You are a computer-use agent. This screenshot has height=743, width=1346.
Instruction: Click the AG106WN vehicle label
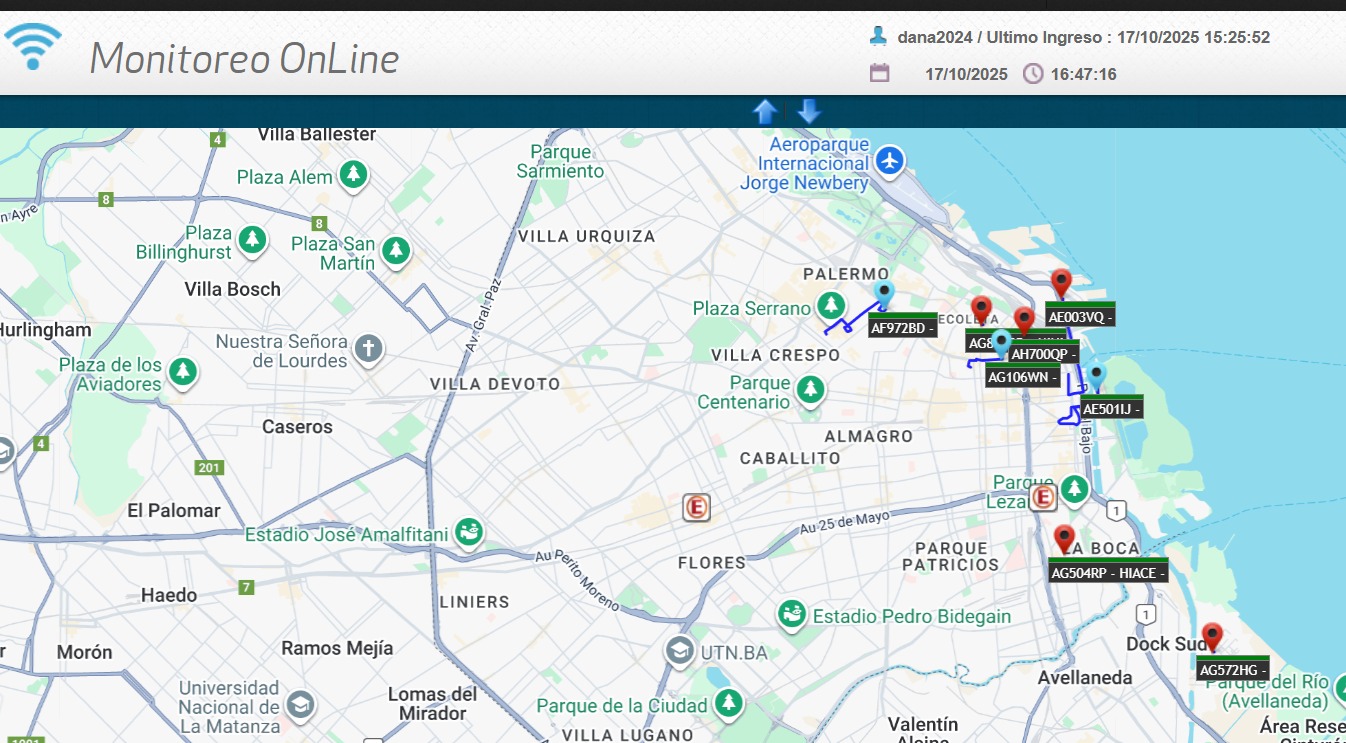(x=1023, y=377)
